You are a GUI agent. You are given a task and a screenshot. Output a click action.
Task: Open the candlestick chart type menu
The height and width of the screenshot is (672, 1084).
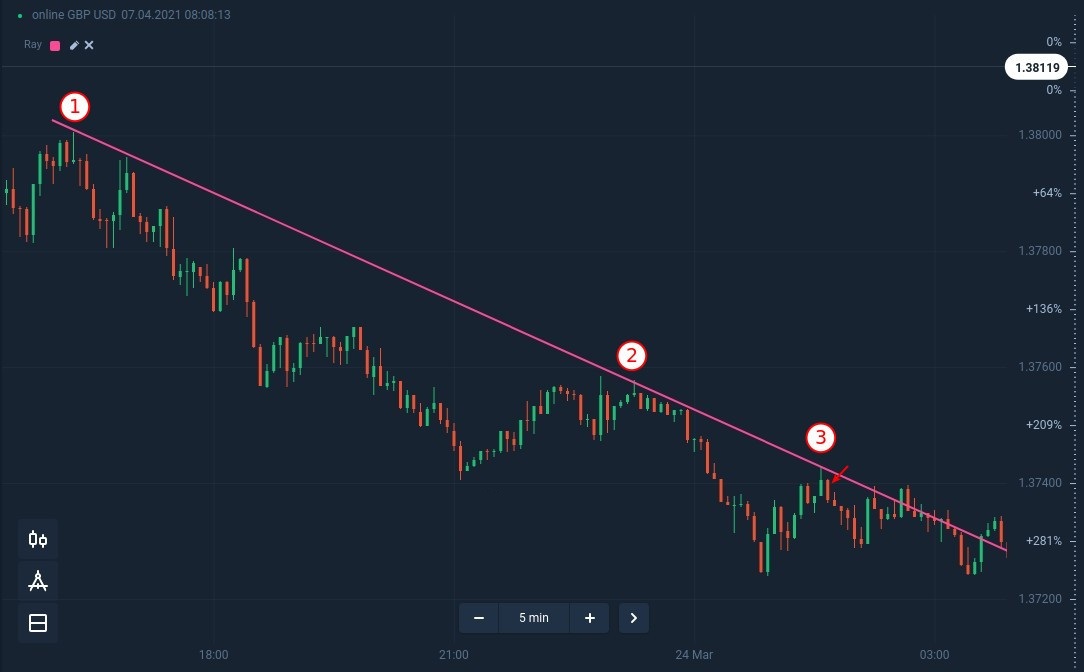(x=38, y=540)
